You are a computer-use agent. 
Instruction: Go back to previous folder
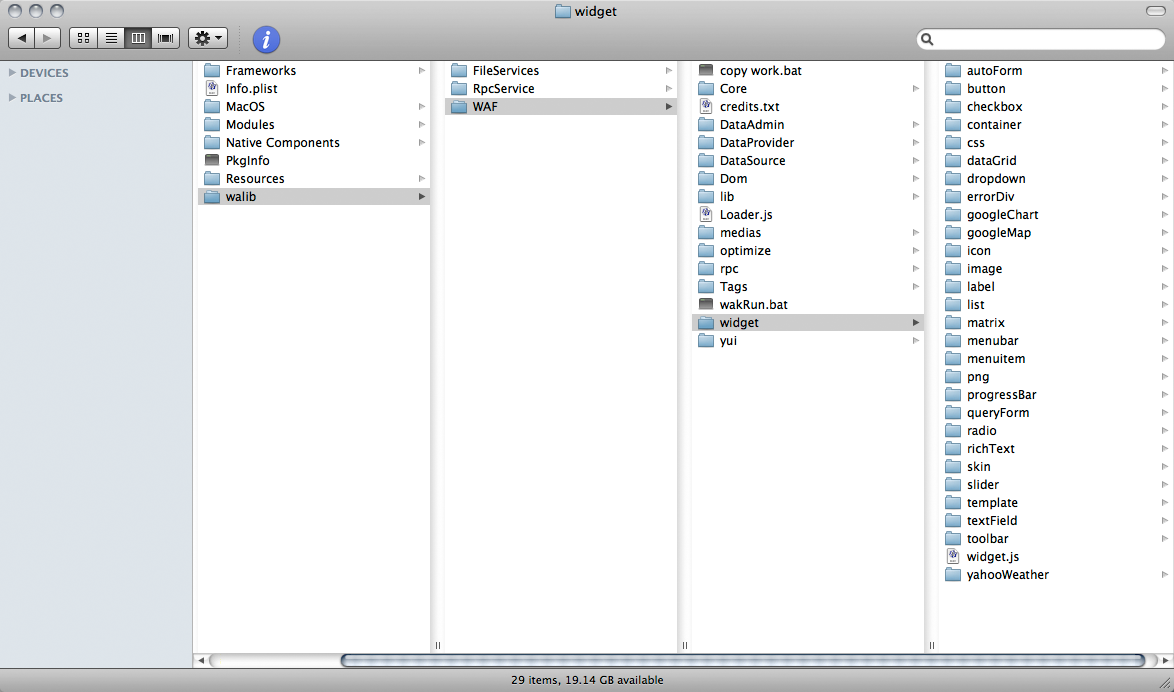22,38
